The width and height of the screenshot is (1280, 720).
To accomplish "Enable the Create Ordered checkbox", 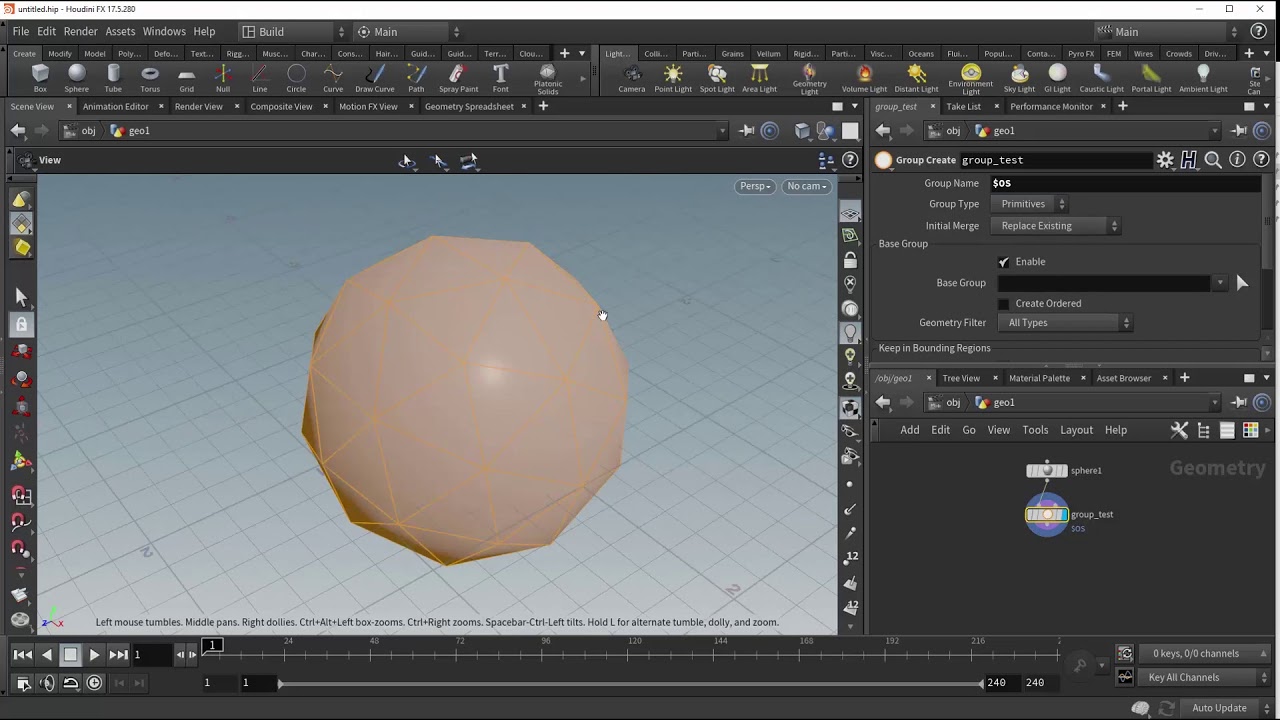I will [1004, 304].
